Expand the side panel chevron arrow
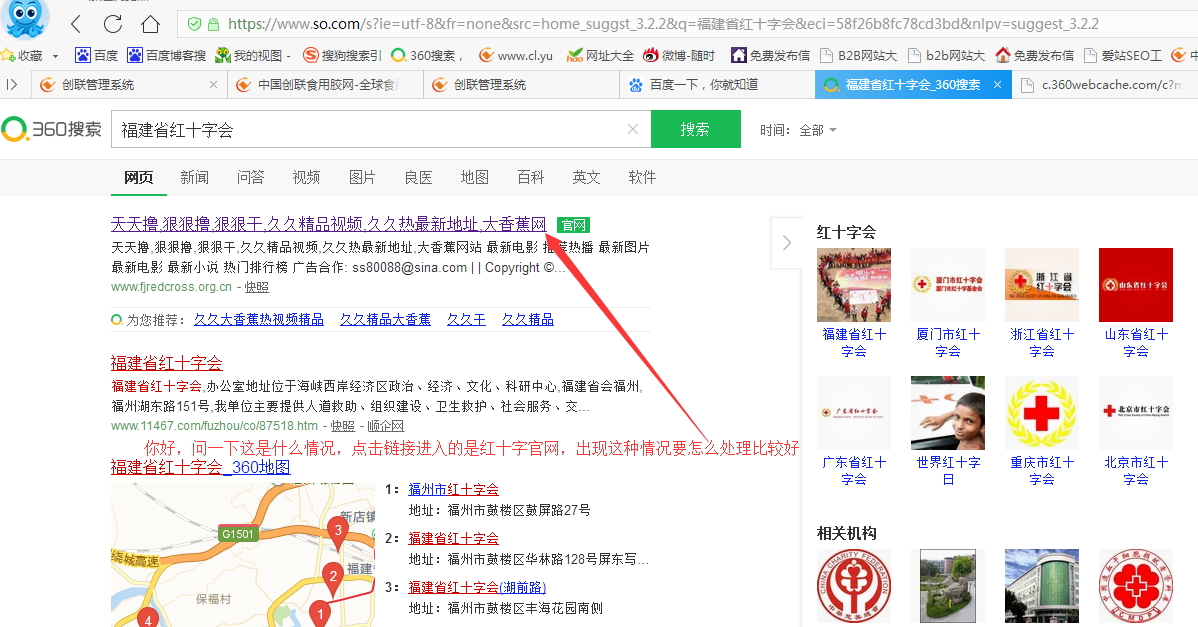The width and height of the screenshot is (1198, 627). 787,243
